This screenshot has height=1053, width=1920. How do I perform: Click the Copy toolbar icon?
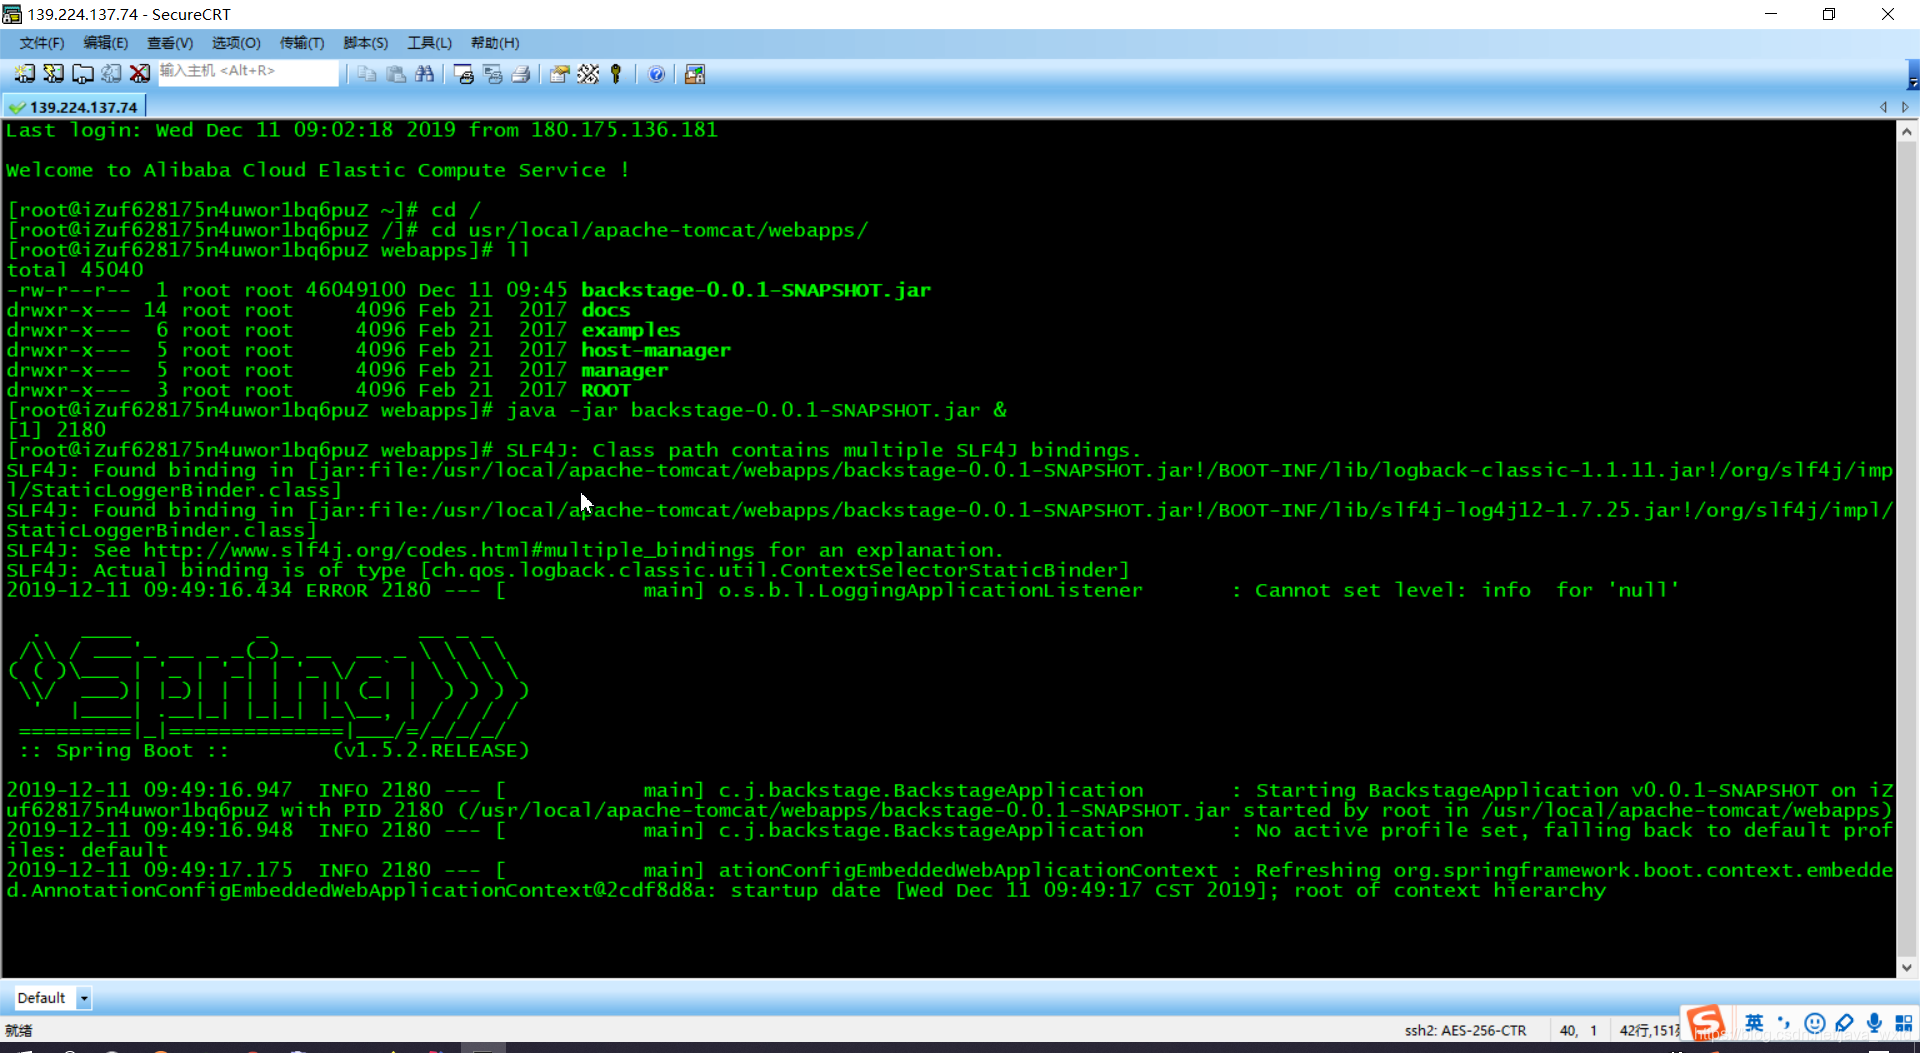tap(367, 74)
